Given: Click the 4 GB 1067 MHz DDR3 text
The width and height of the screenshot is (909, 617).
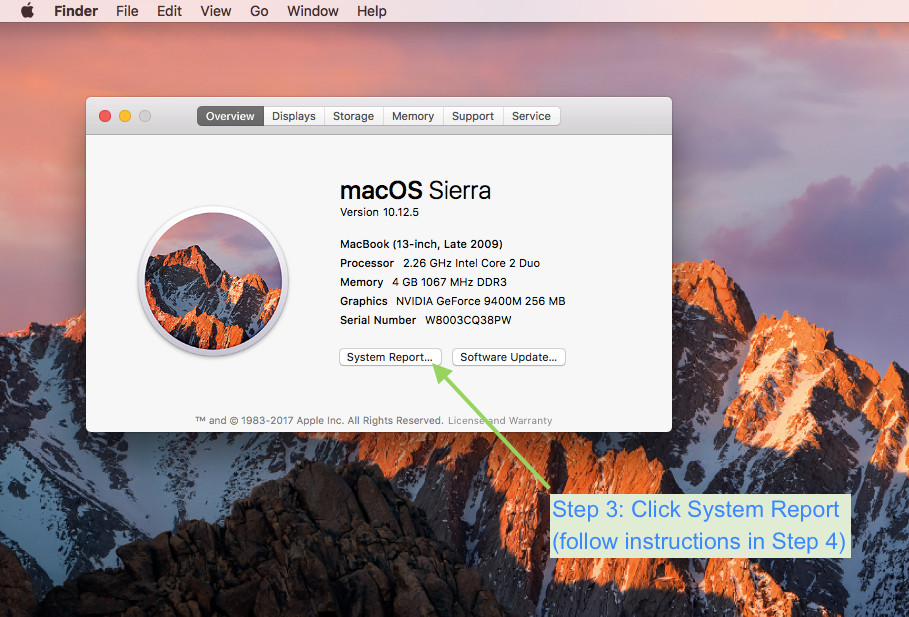Looking at the screenshot, I should (x=449, y=282).
